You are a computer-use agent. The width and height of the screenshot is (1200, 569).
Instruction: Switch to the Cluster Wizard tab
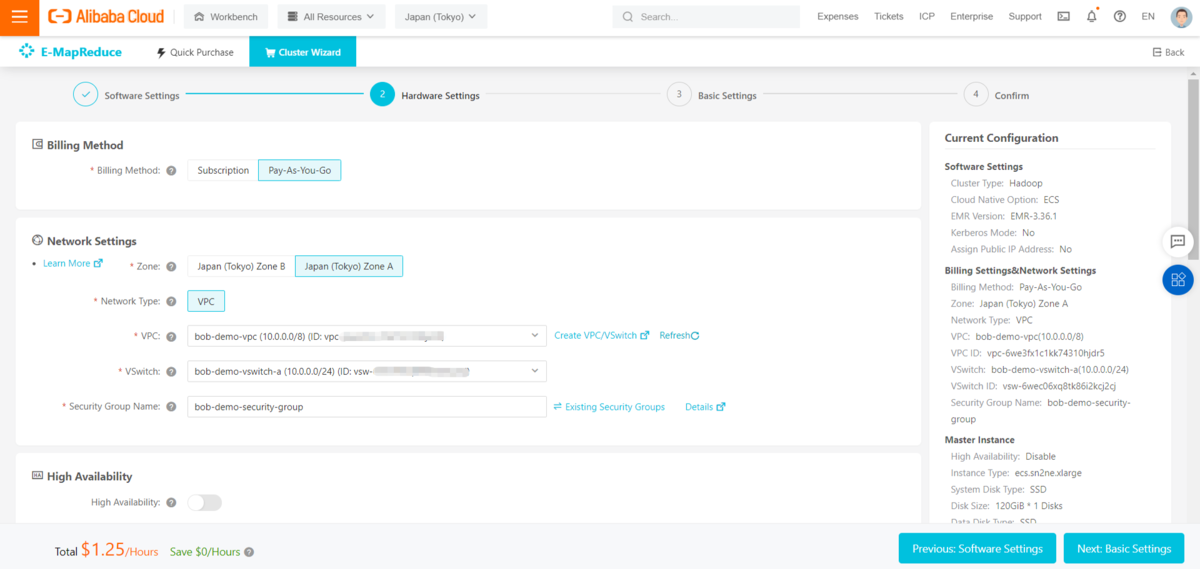point(302,53)
